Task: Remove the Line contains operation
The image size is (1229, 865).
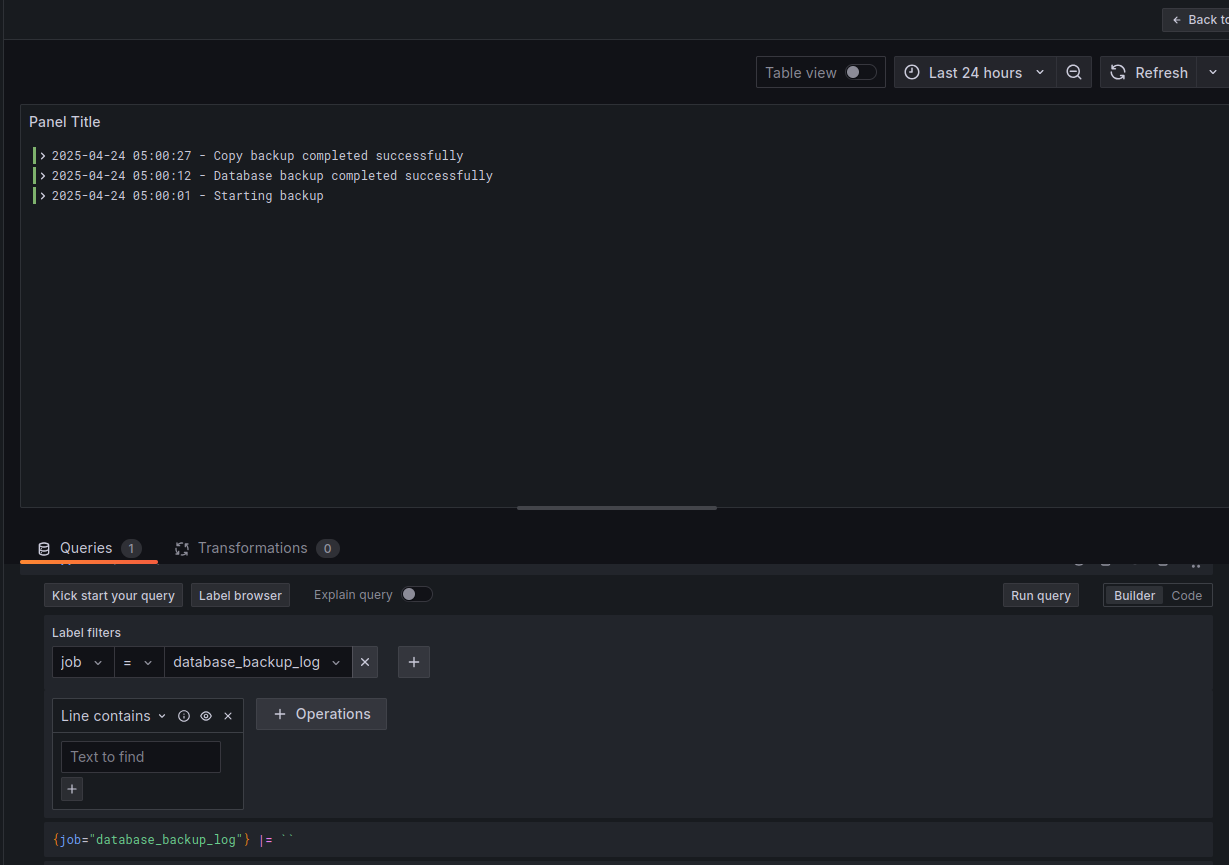Action: tap(228, 715)
